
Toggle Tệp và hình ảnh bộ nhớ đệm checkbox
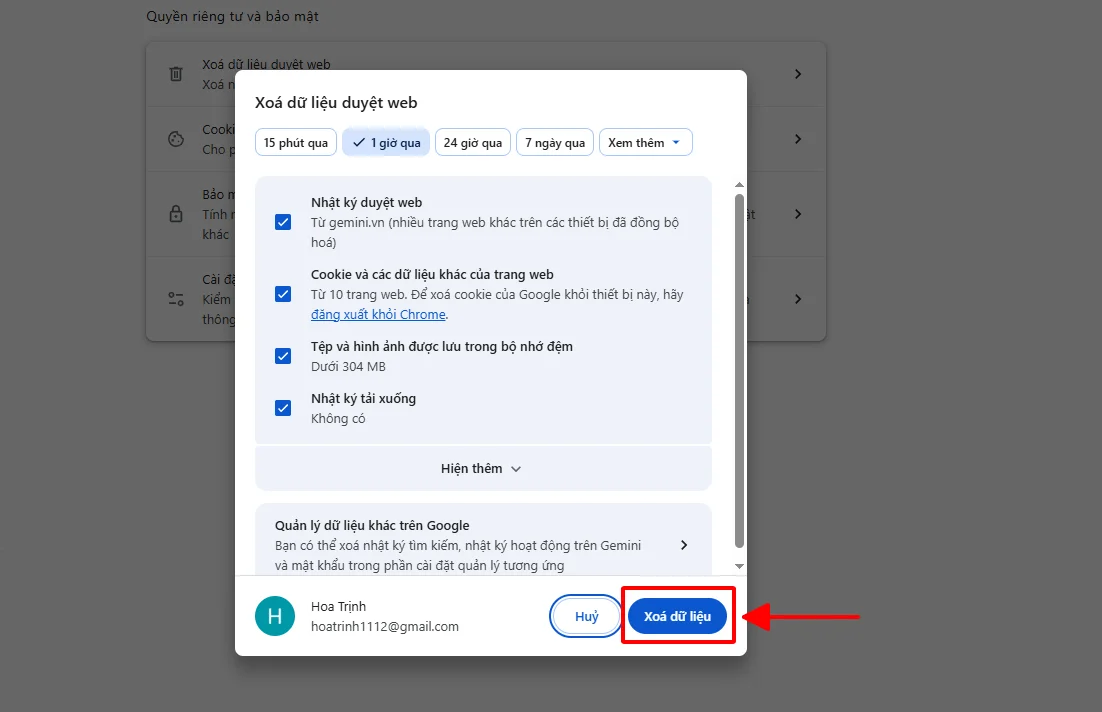point(283,356)
